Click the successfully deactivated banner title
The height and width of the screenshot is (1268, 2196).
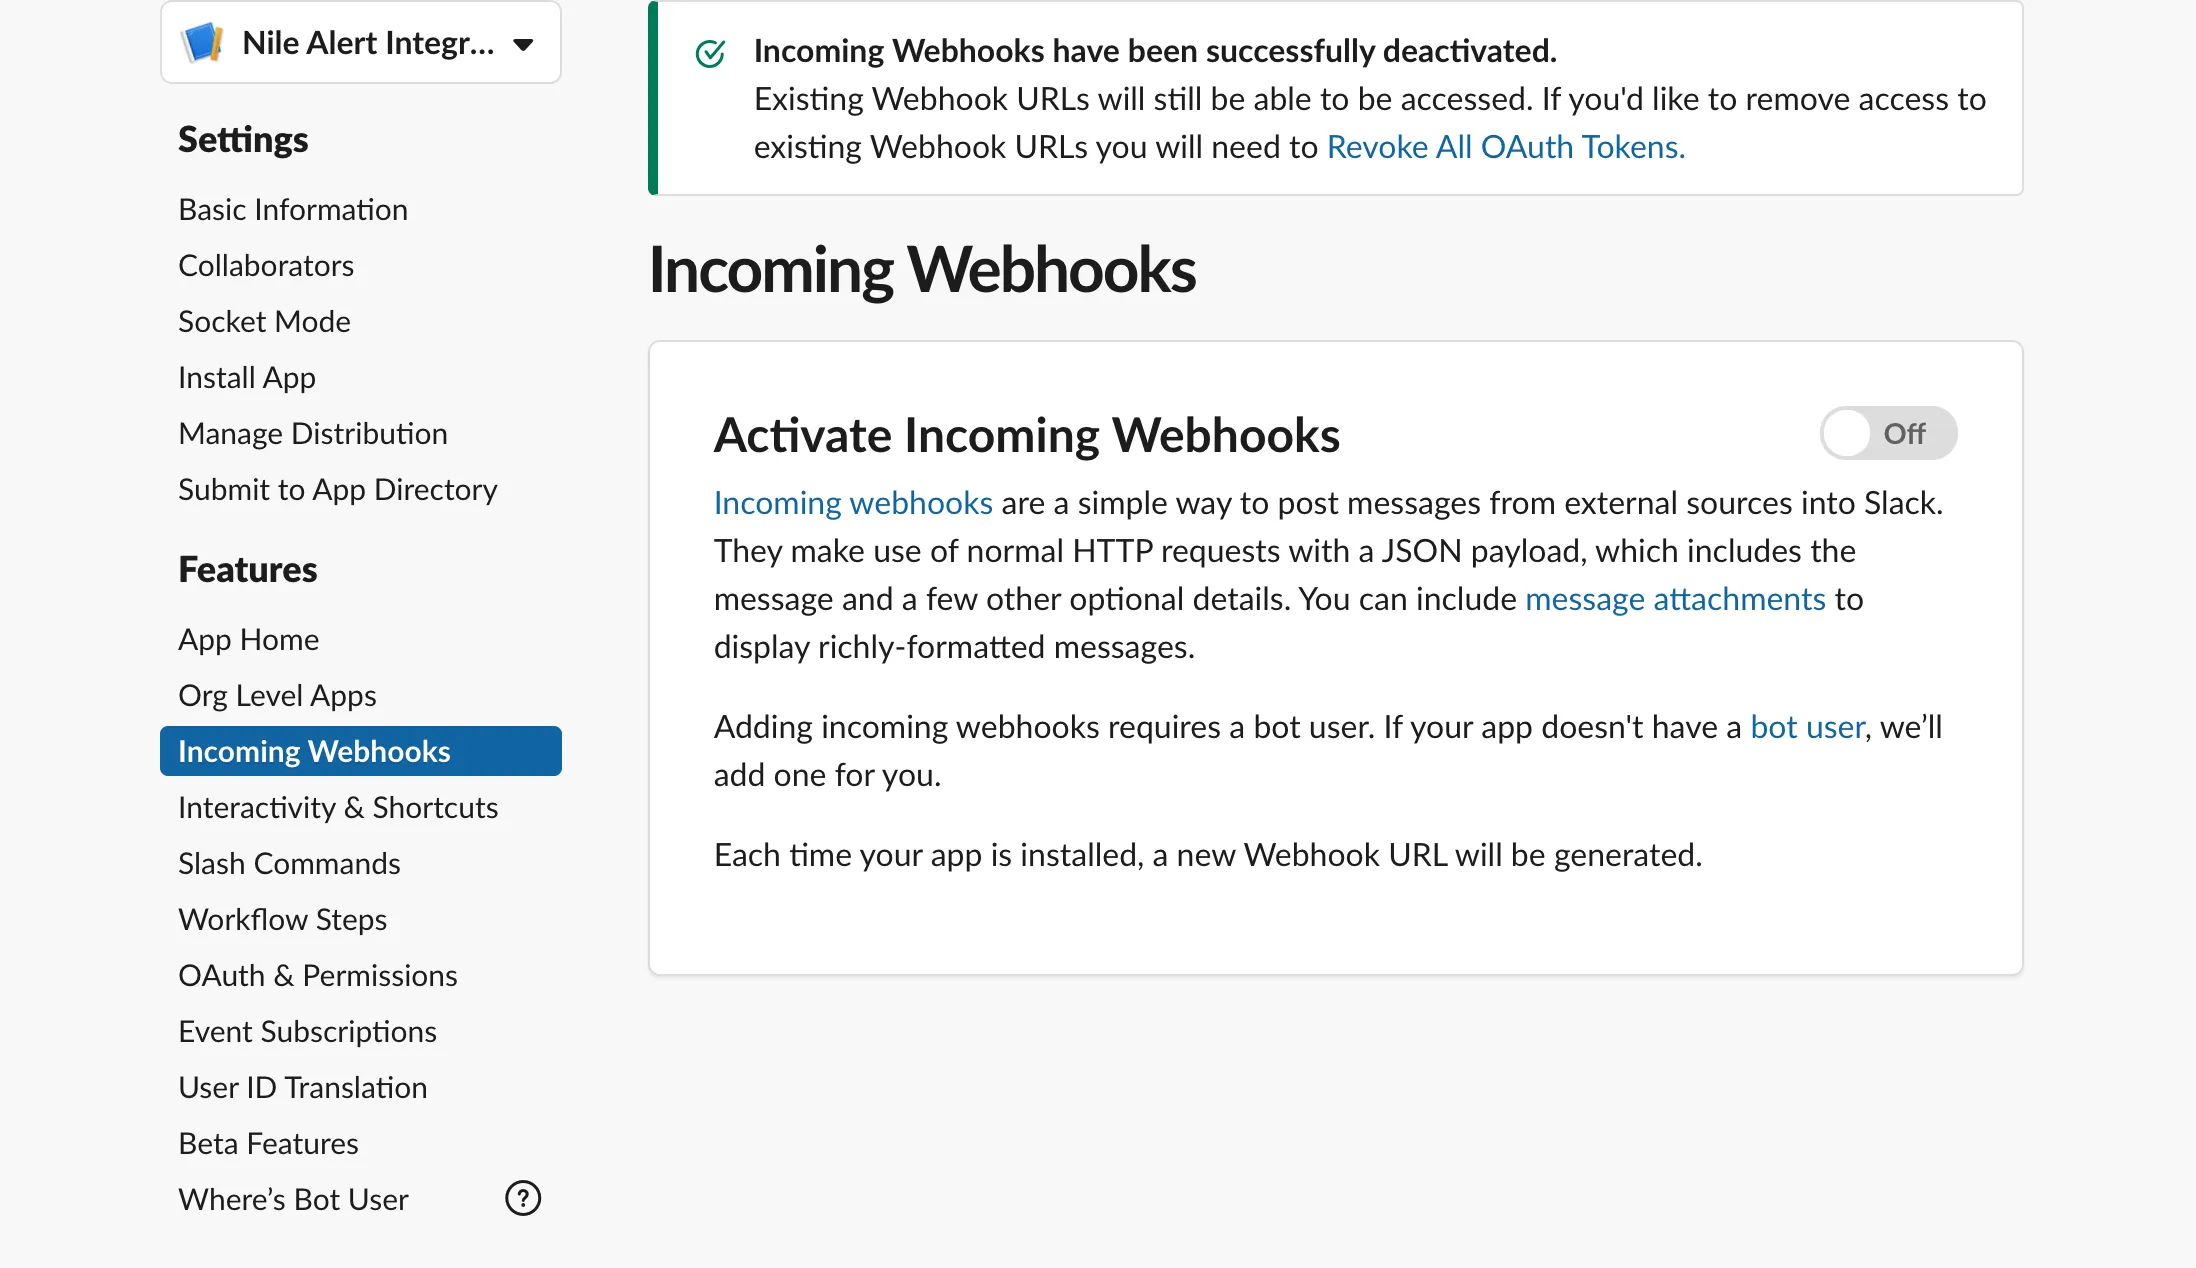1155,51
